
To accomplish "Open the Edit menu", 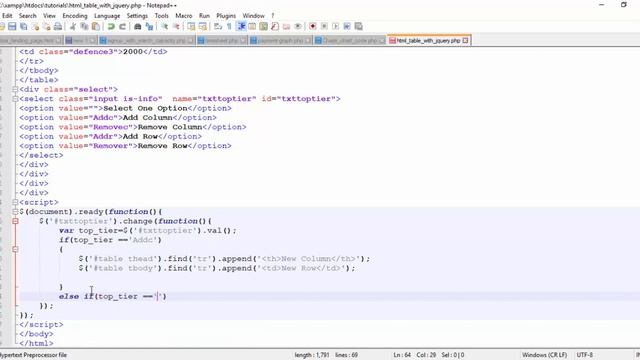I will click(x=7, y=16).
